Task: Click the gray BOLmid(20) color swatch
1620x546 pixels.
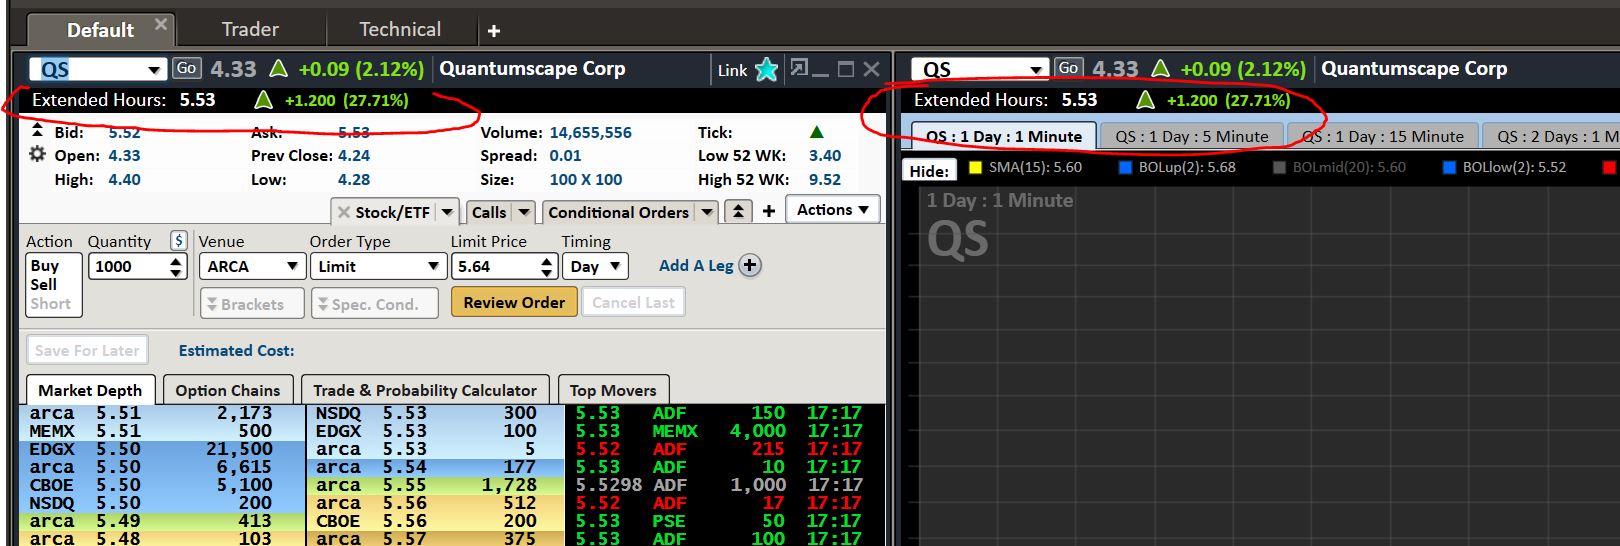Action: click(1279, 167)
